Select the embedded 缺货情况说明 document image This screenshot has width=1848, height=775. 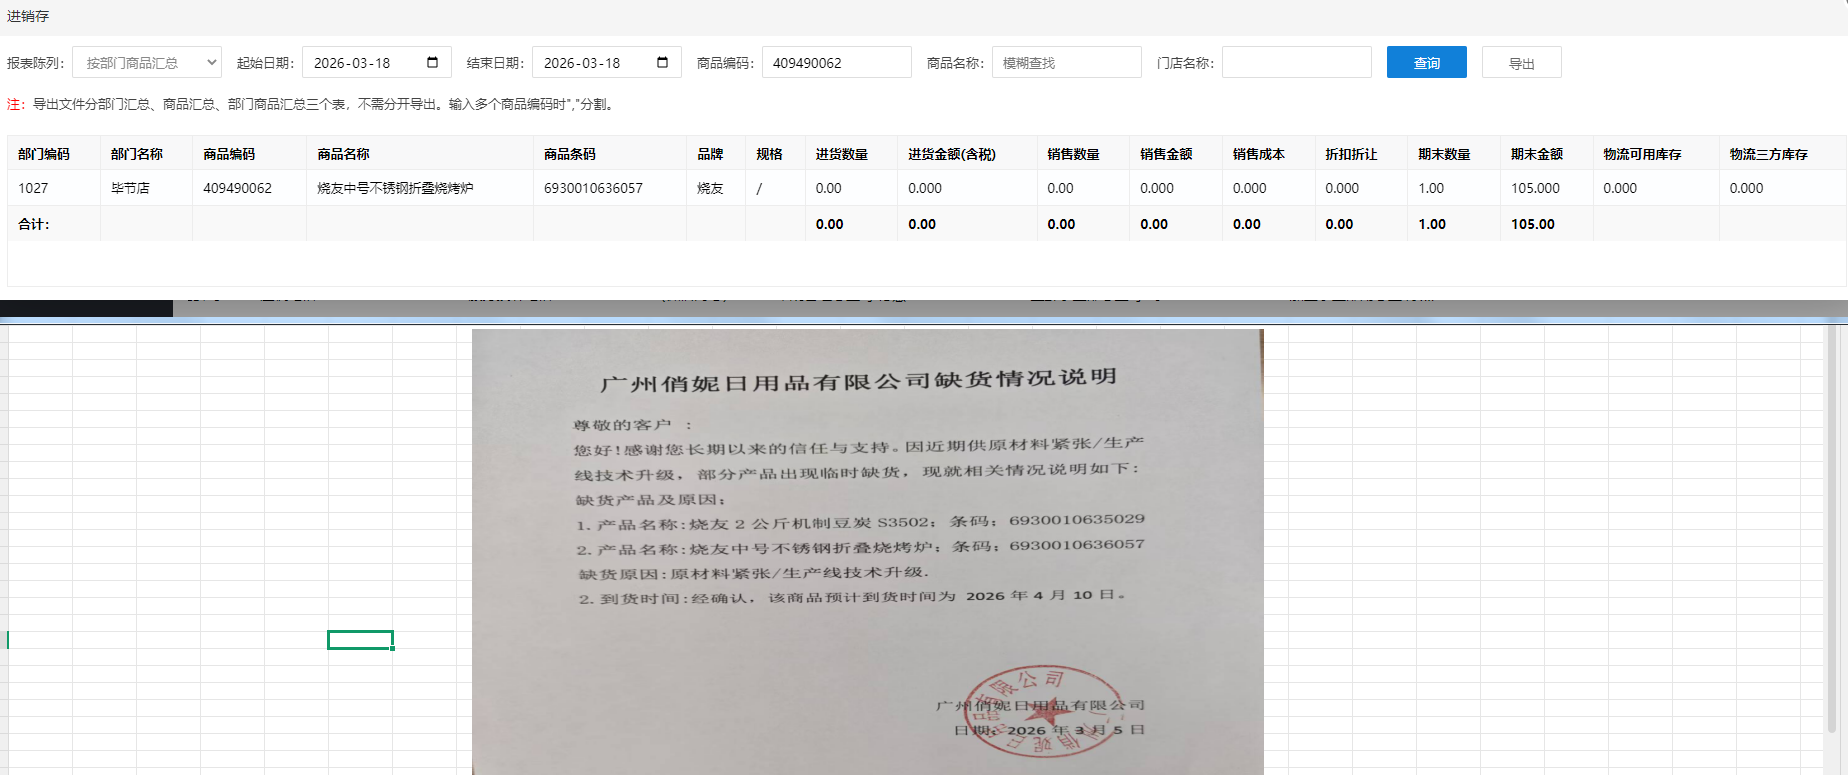point(867,550)
